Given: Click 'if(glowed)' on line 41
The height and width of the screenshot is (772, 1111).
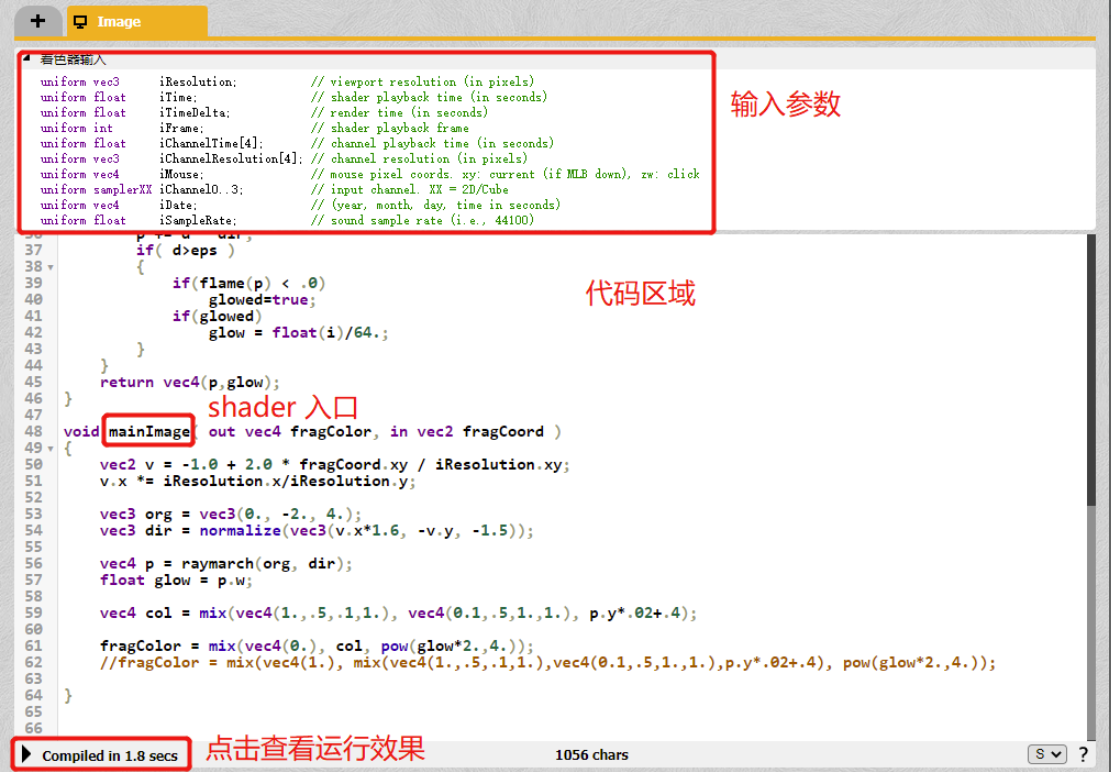Looking at the screenshot, I should 217,316.
